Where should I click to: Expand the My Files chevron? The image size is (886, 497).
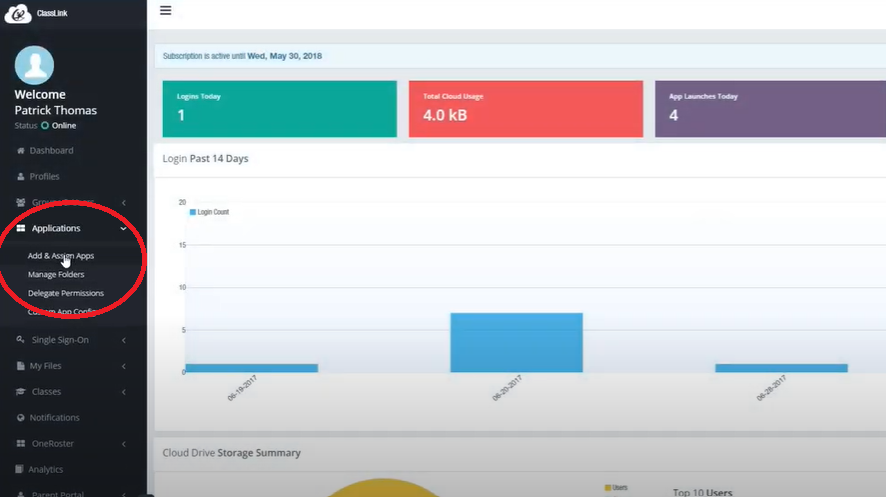click(124, 366)
